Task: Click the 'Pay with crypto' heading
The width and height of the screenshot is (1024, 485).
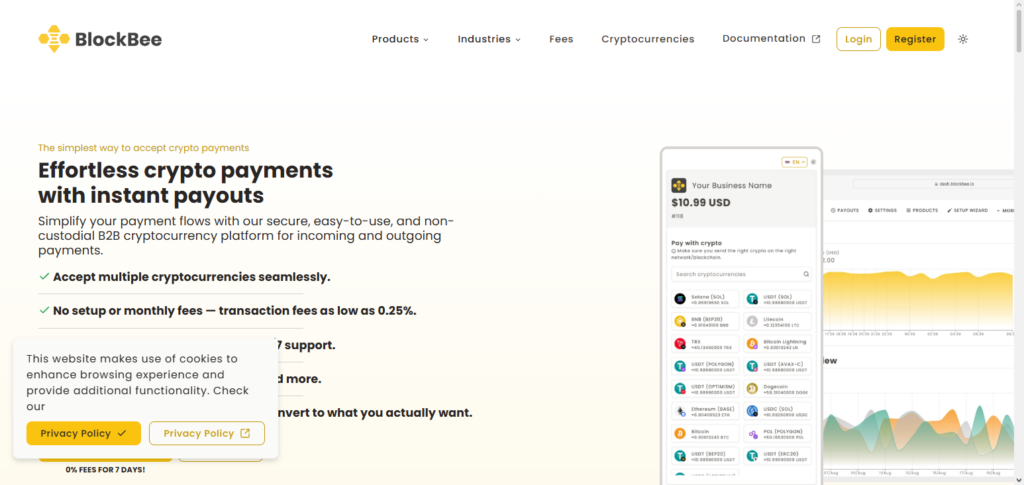Action: (x=696, y=243)
